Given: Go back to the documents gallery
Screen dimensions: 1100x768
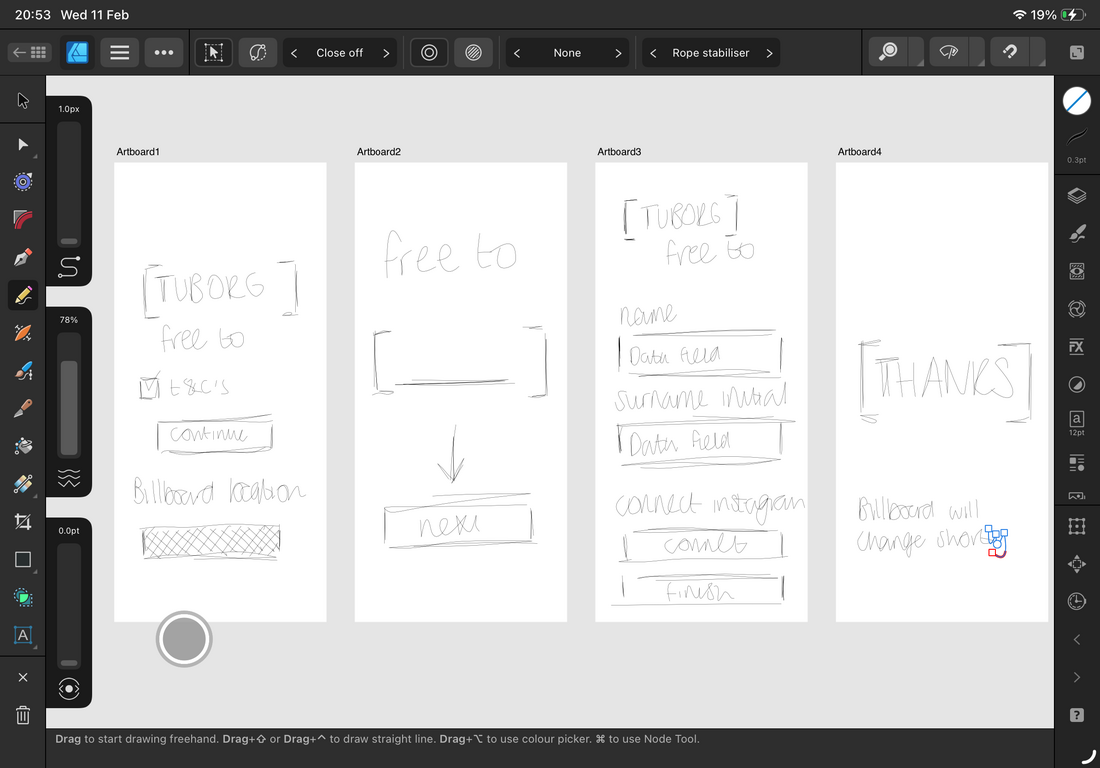Looking at the screenshot, I should pos(29,53).
